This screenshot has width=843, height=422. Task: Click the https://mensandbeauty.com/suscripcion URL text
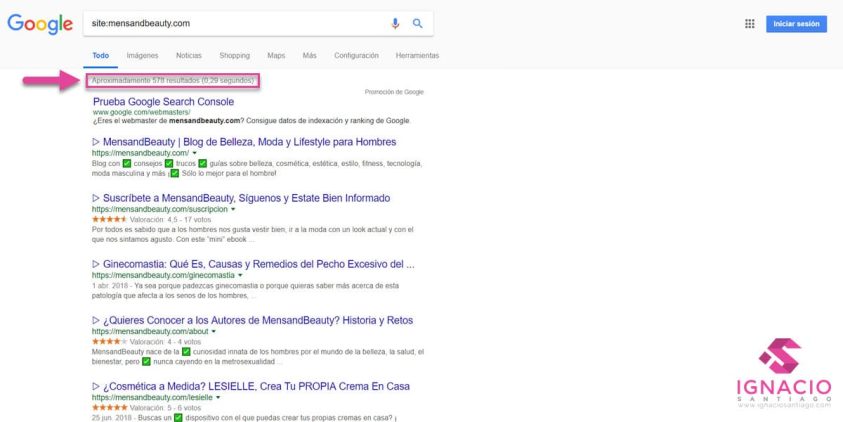[160, 209]
